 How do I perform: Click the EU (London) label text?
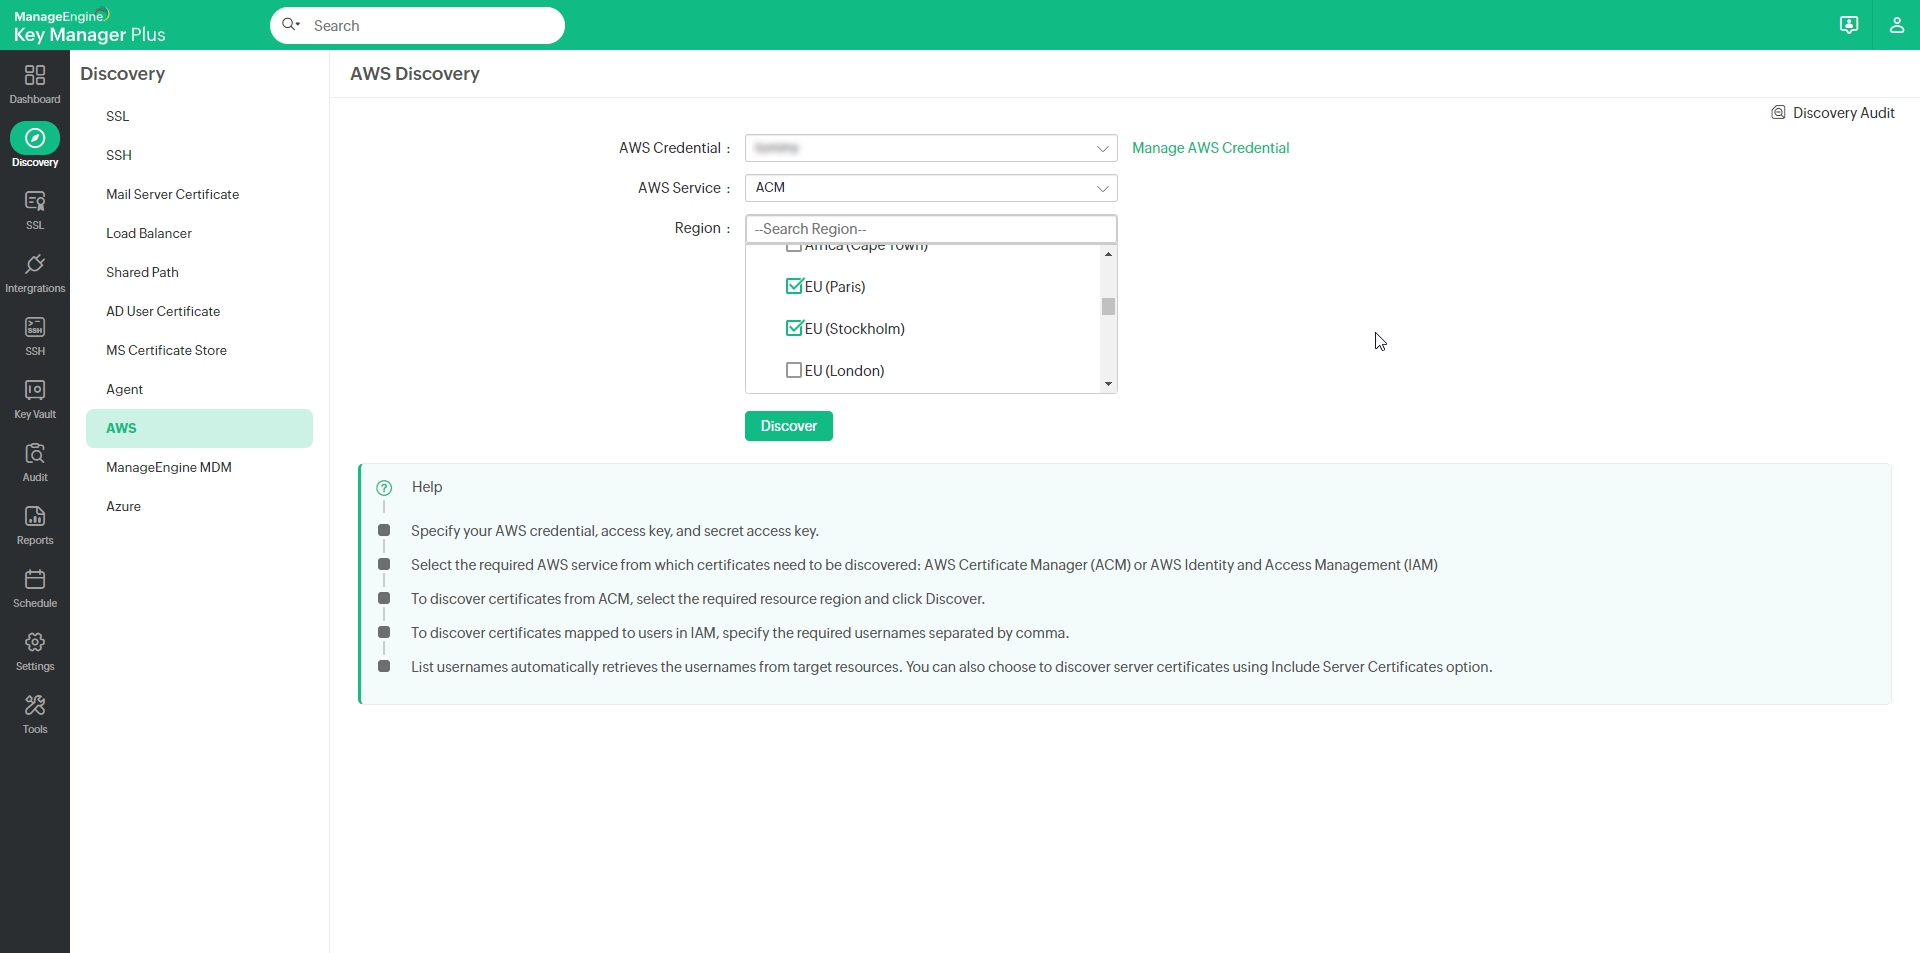[x=845, y=371]
